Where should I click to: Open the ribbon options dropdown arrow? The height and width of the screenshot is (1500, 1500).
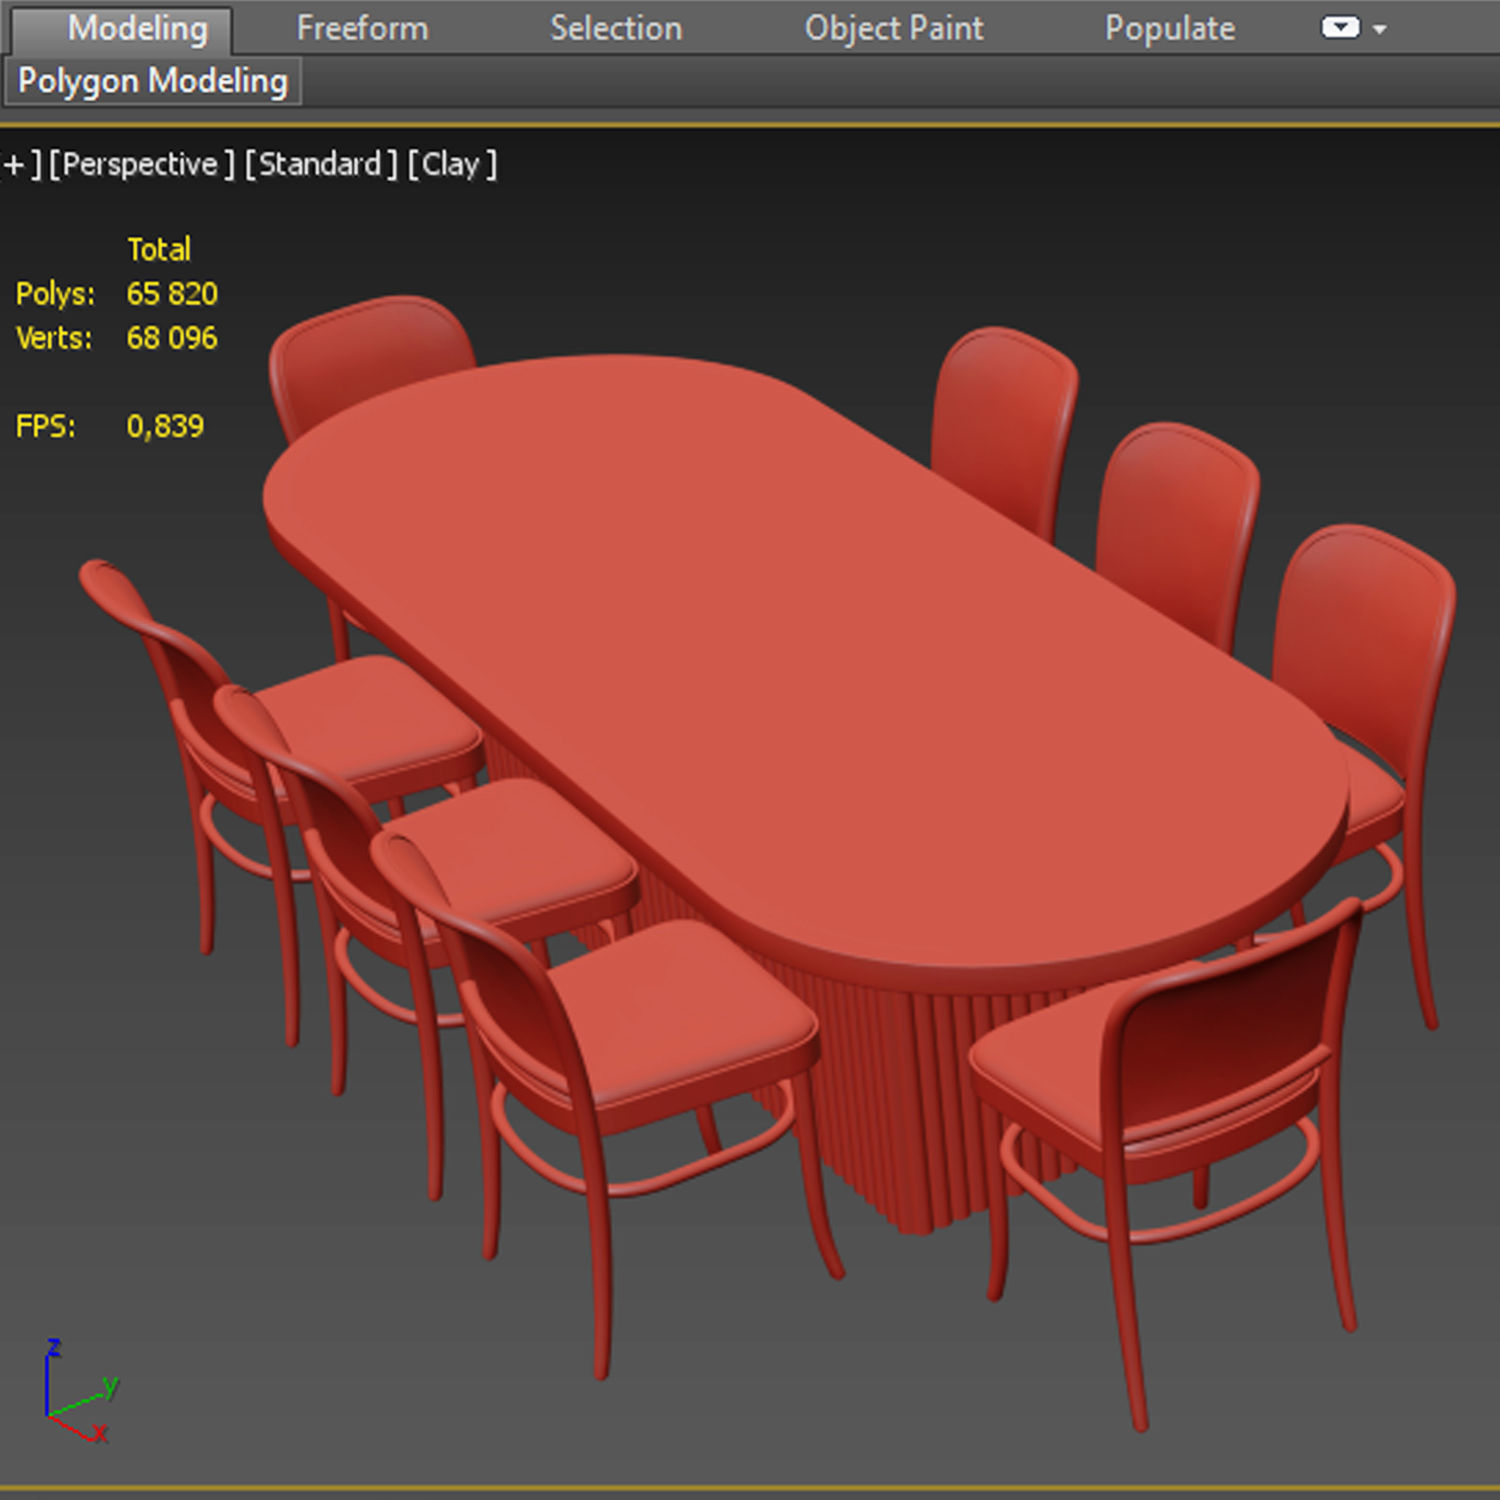coord(1380,30)
